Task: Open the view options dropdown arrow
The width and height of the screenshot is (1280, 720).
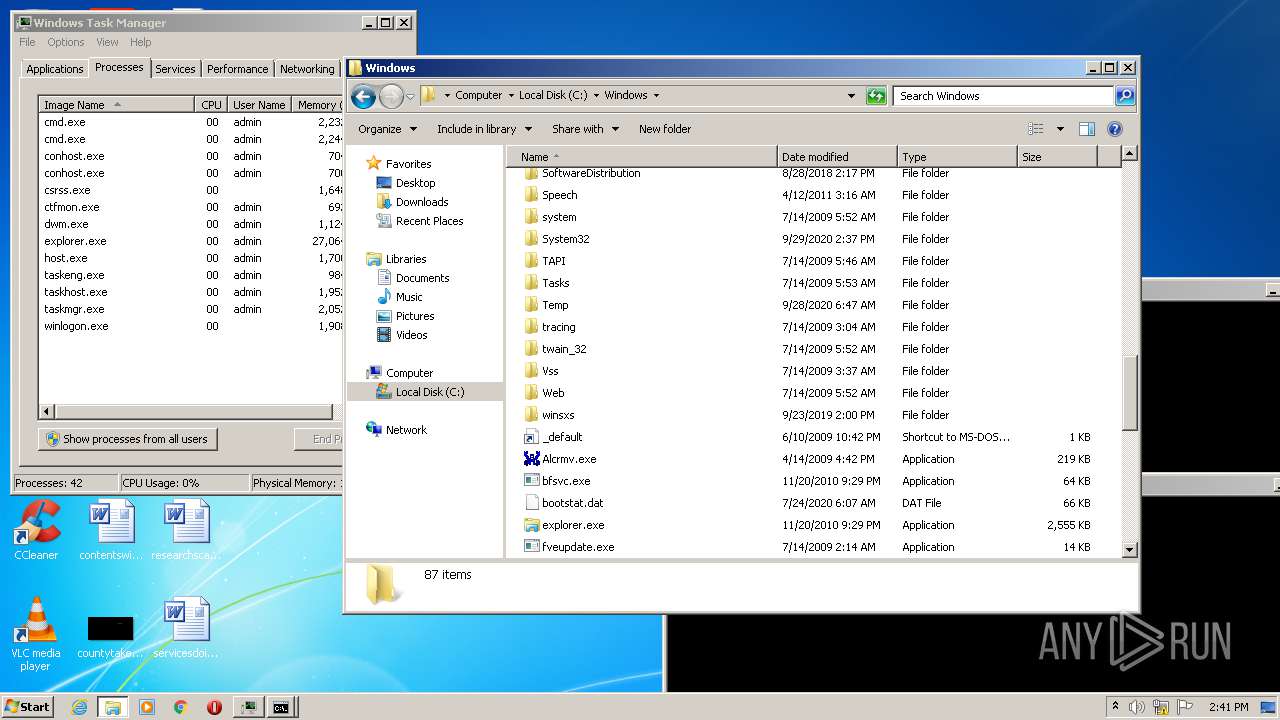Action: [x=1060, y=129]
